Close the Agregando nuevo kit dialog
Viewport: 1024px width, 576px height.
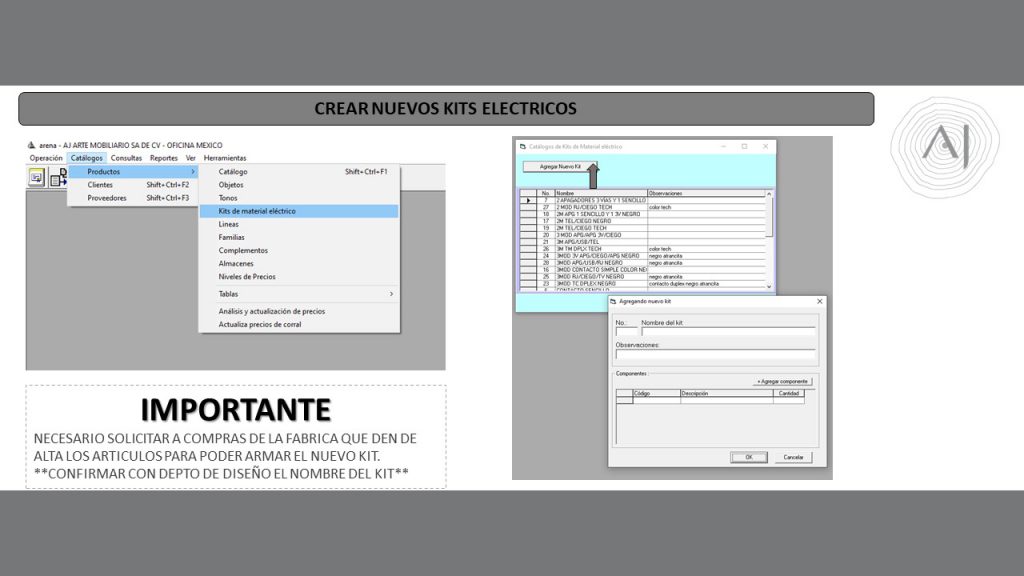pos(820,301)
